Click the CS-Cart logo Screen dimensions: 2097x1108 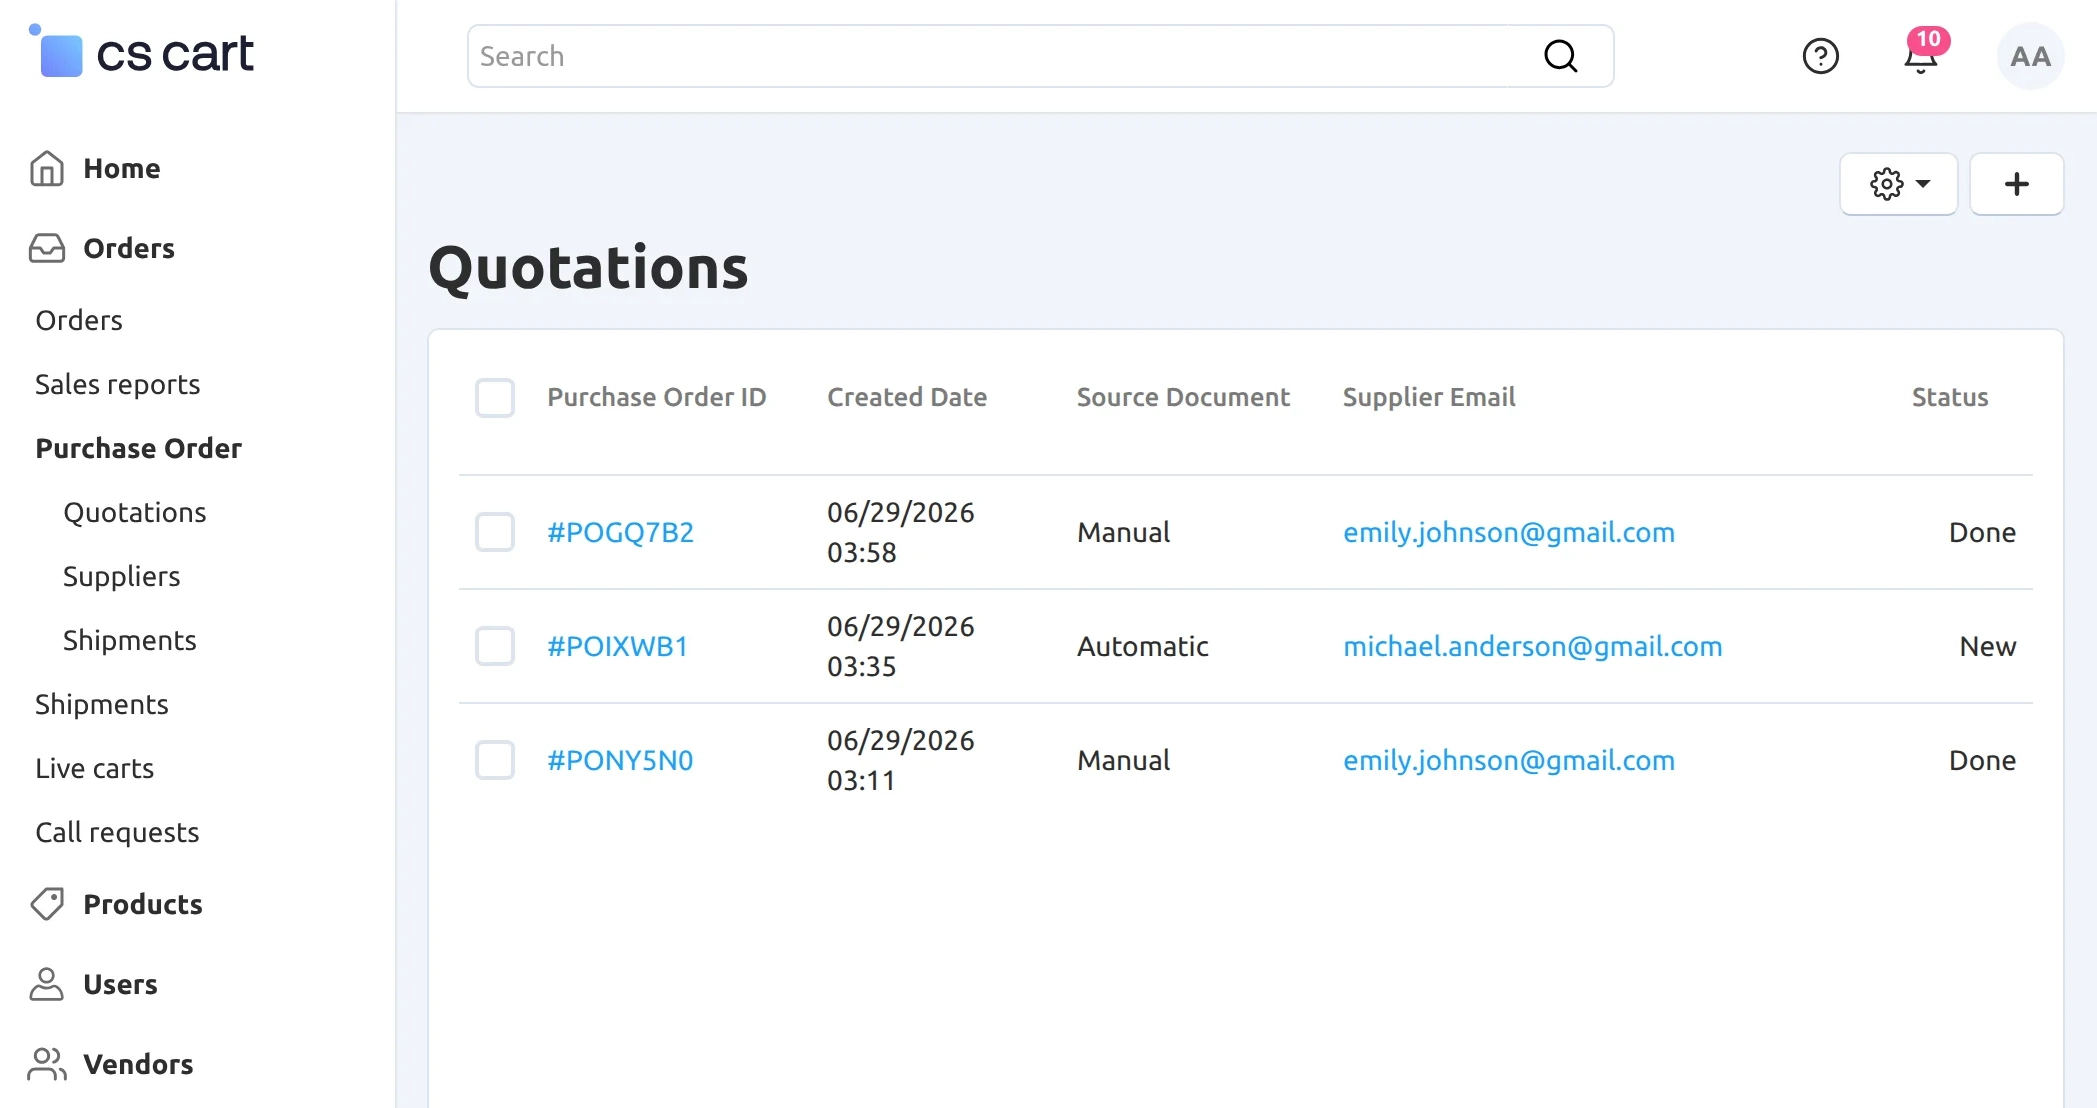tap(141, 52)
